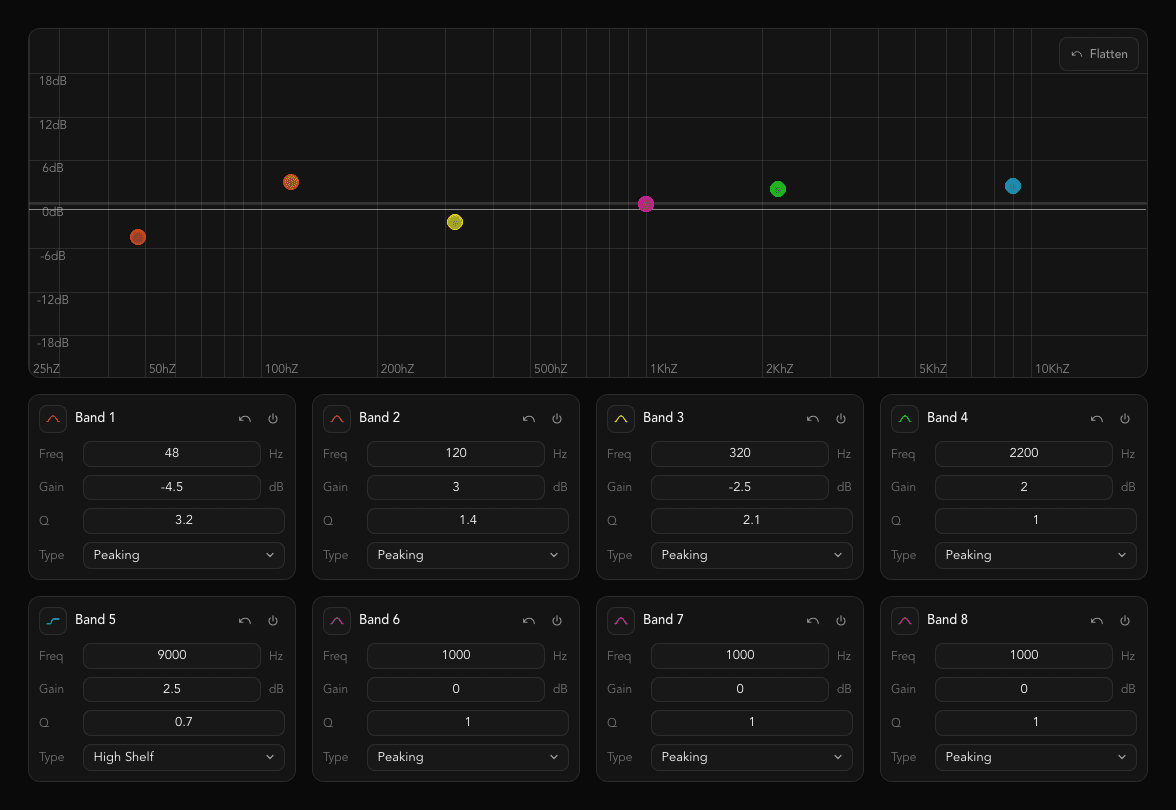
Task: Click Band 1 Gain field showing -4.5
Action: point(172,487)
